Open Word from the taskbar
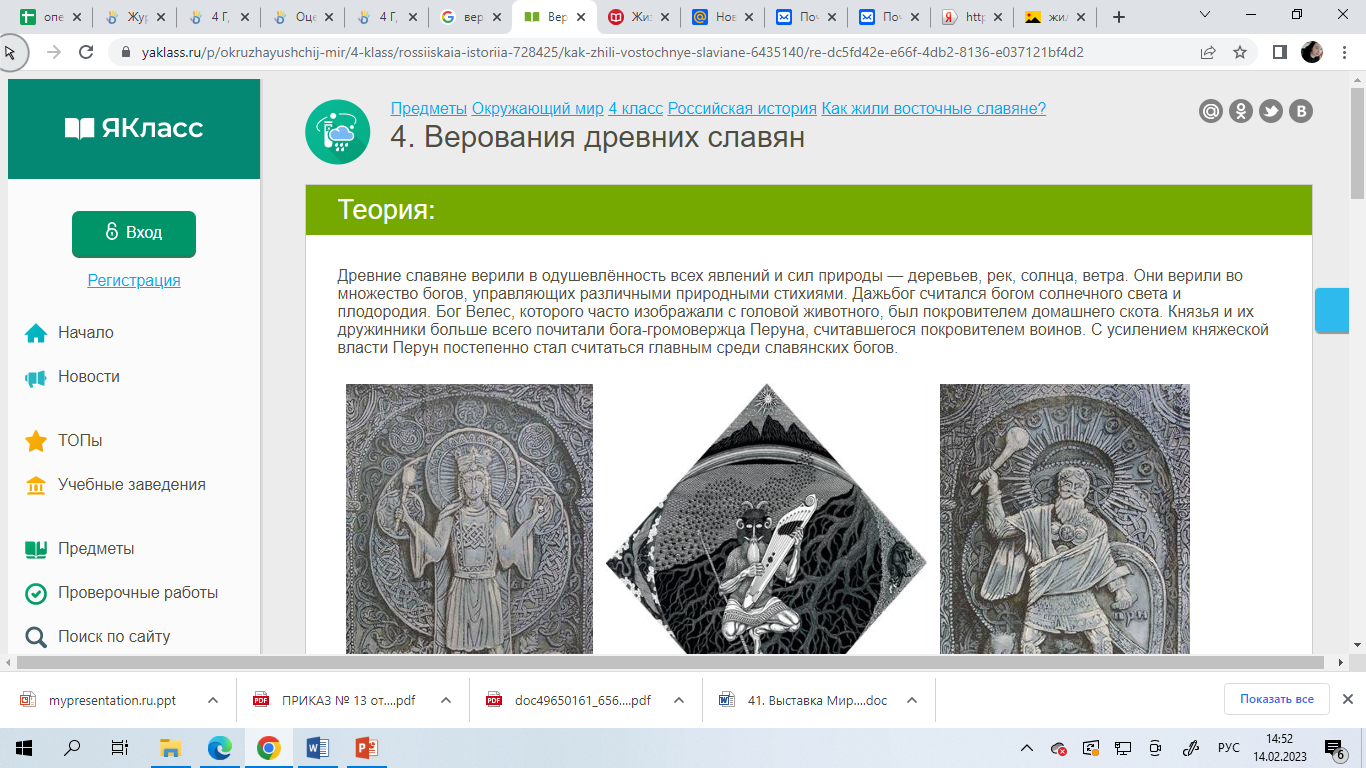This screenshot has height=768, width=1366. [x=317, y=747]
